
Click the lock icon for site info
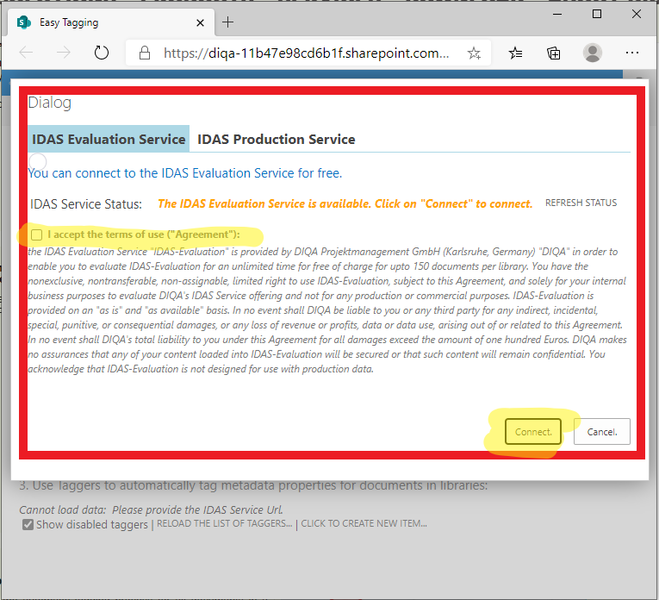pos(144,53)
